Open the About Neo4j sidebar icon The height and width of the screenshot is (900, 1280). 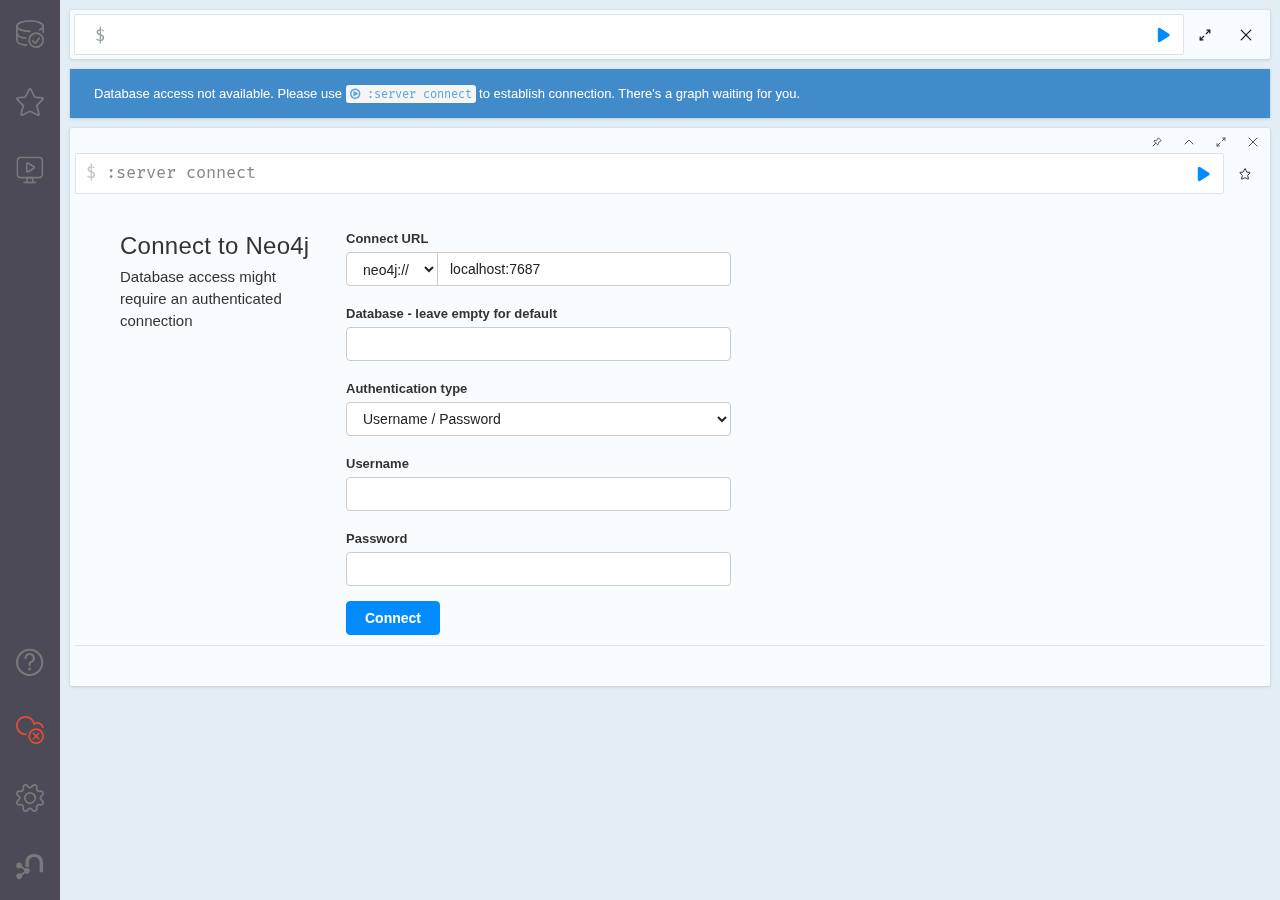coord(30,866)
